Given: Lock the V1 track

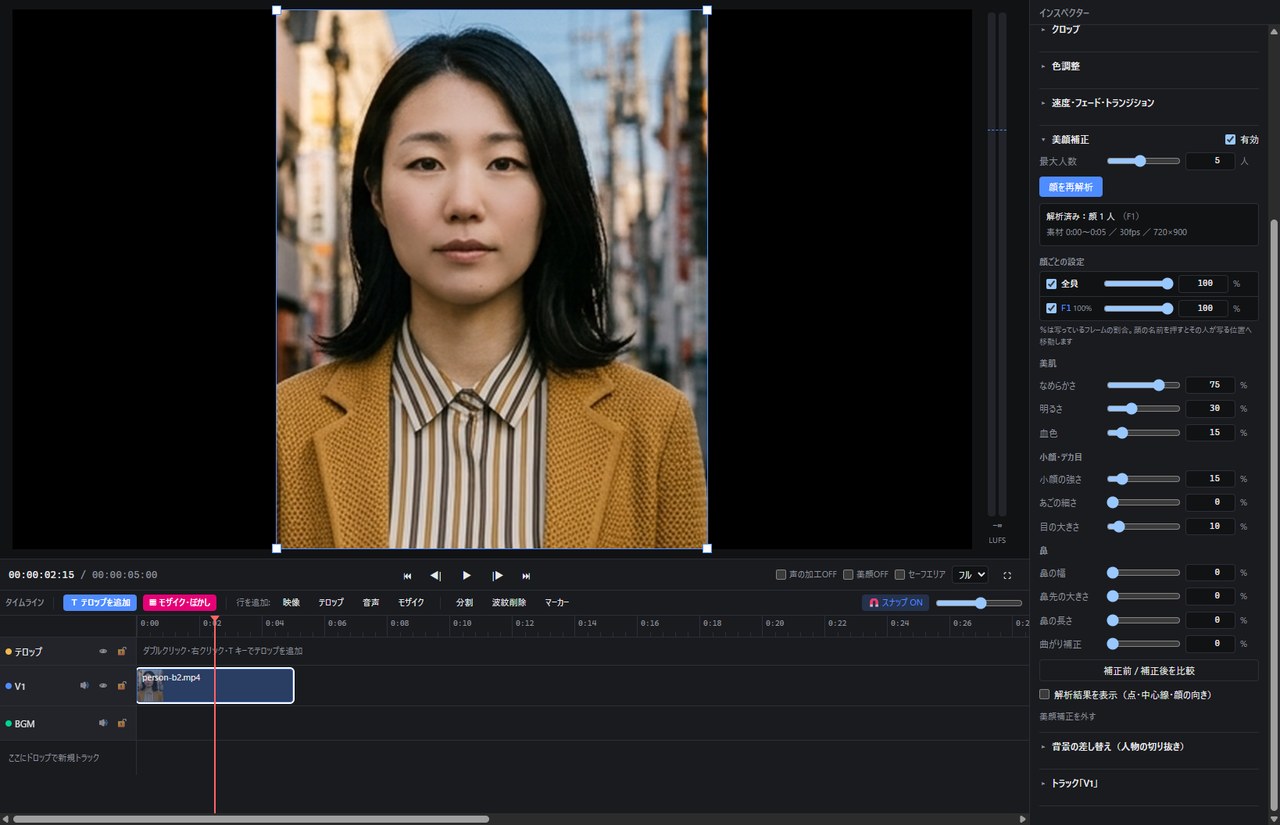Looking at the screenshot, I should 121,686.
